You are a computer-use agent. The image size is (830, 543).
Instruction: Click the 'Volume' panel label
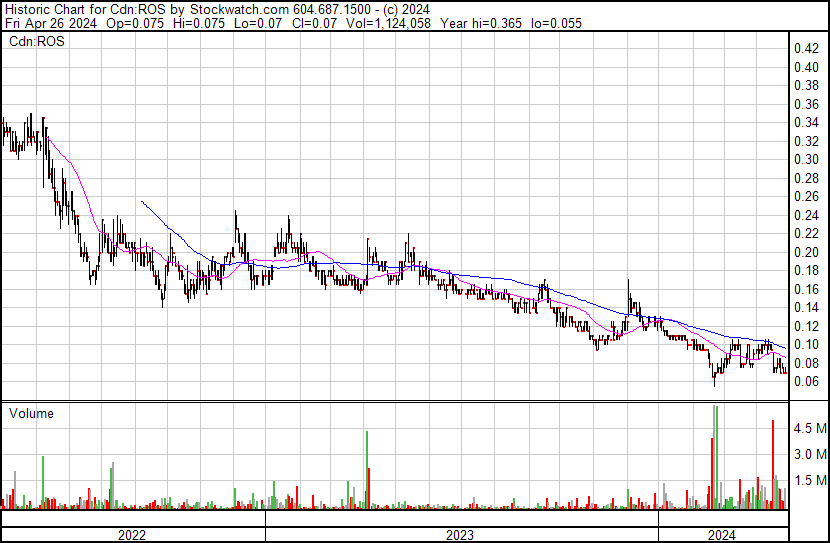31,413
